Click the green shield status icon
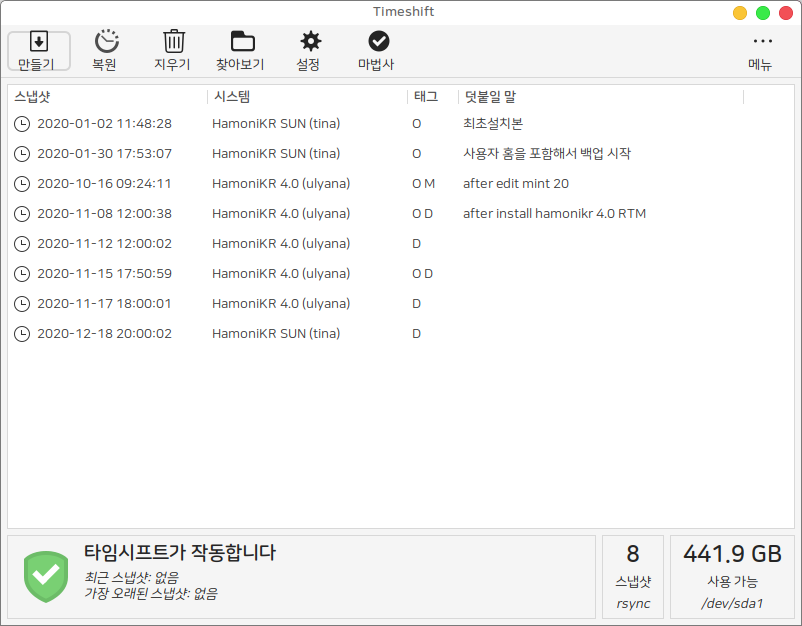 click(x=45, y=574)
